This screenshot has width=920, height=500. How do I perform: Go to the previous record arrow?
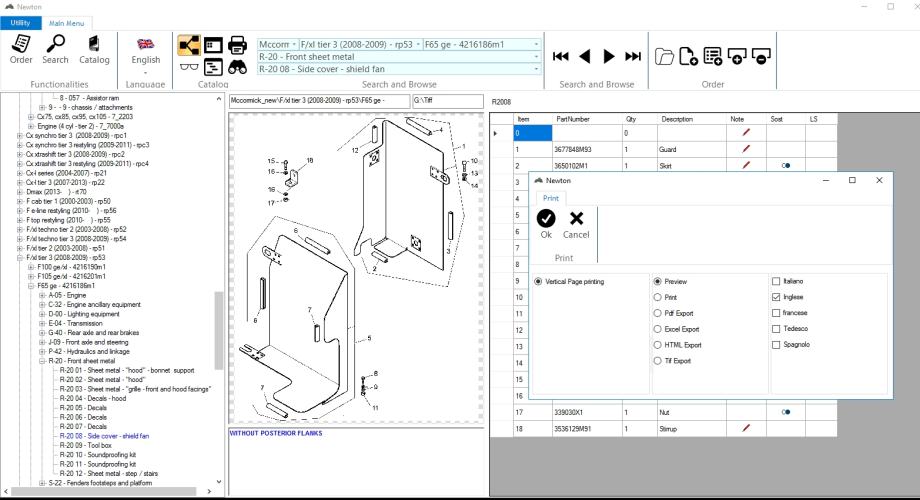click(x=585, y=56)
